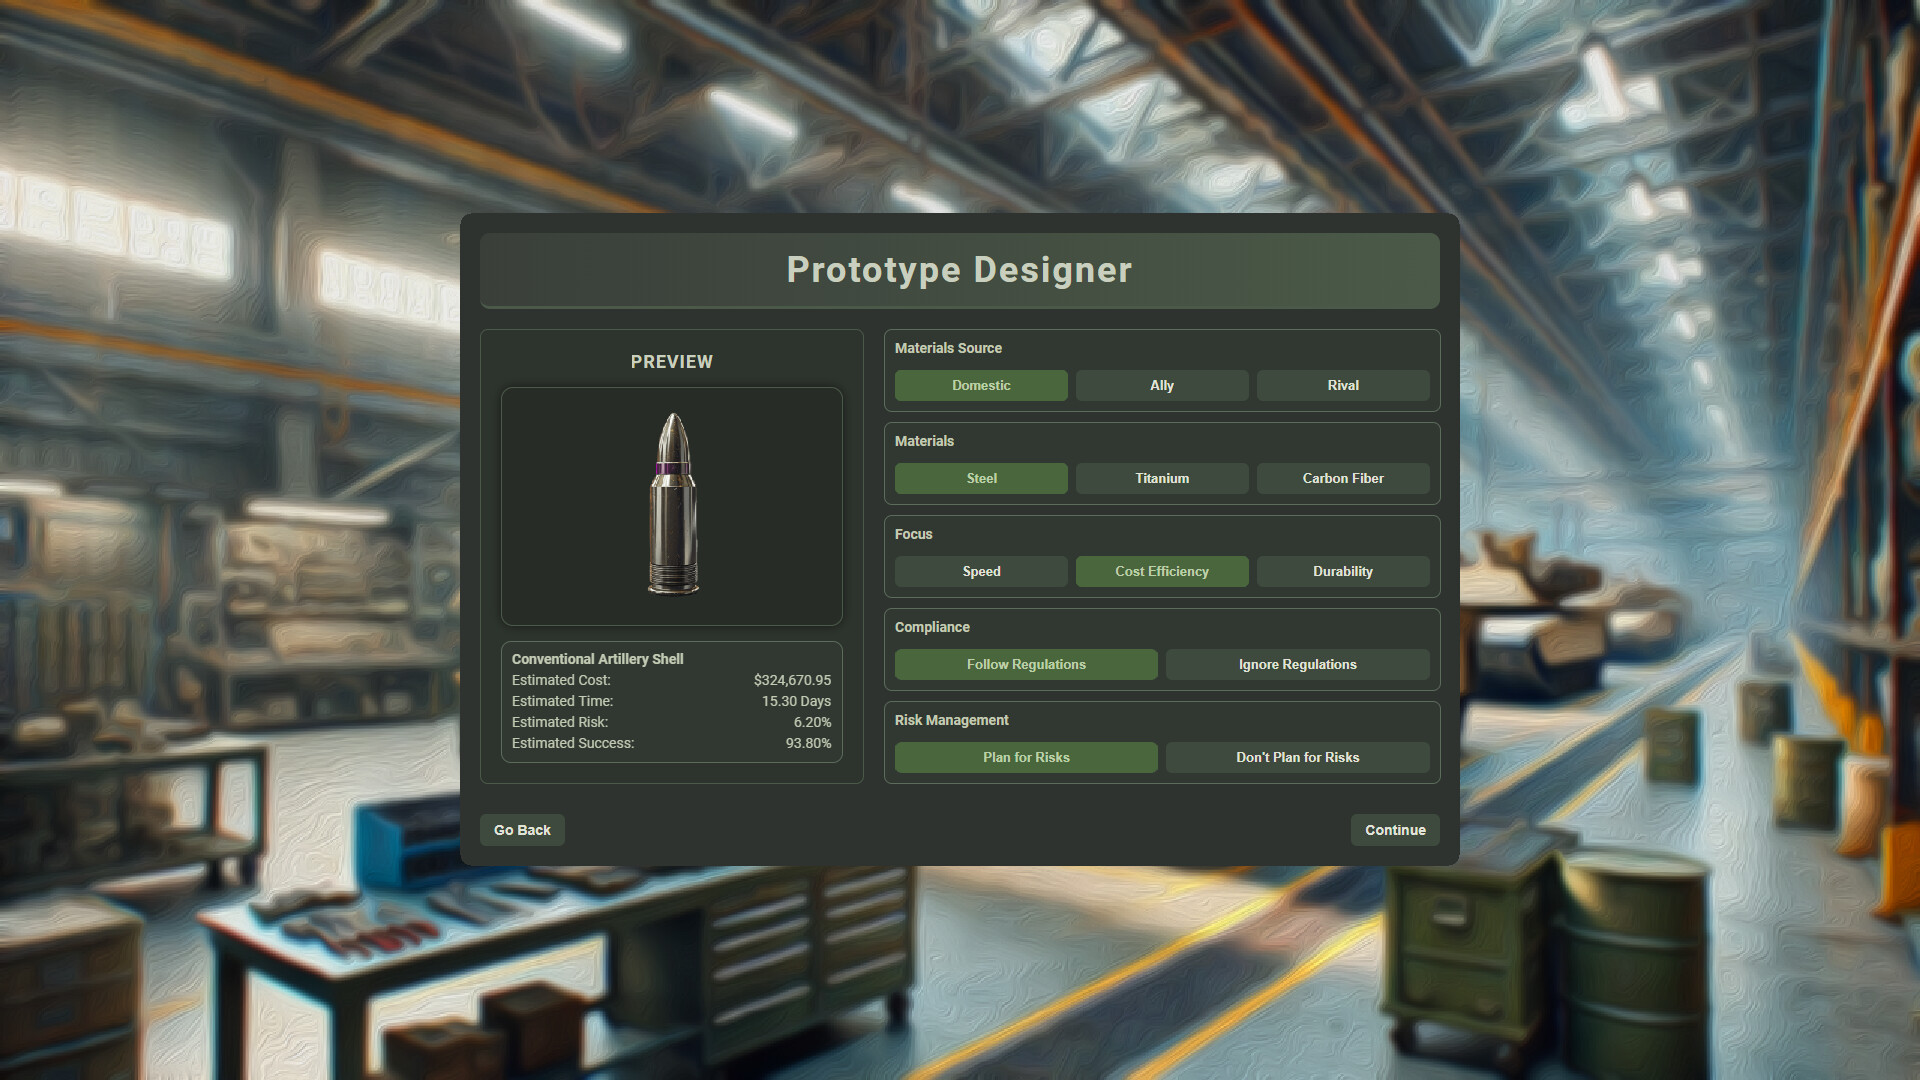Select Cost Efficiency focus
1920x1080 pixels.
pos(1161,571)
